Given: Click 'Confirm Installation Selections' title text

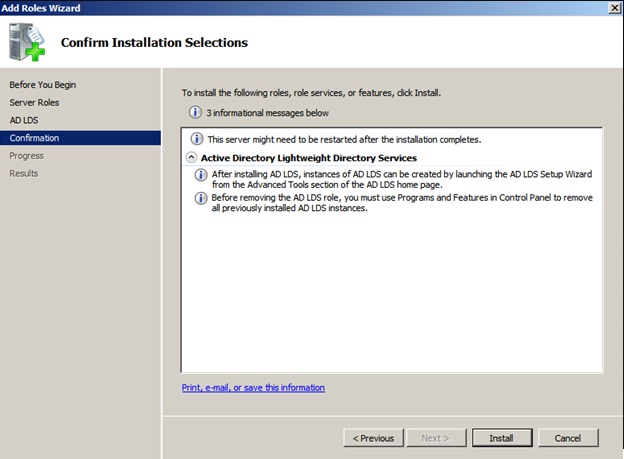Looking at the screenshot, I should pyautogui.click(x=154, y=42).
